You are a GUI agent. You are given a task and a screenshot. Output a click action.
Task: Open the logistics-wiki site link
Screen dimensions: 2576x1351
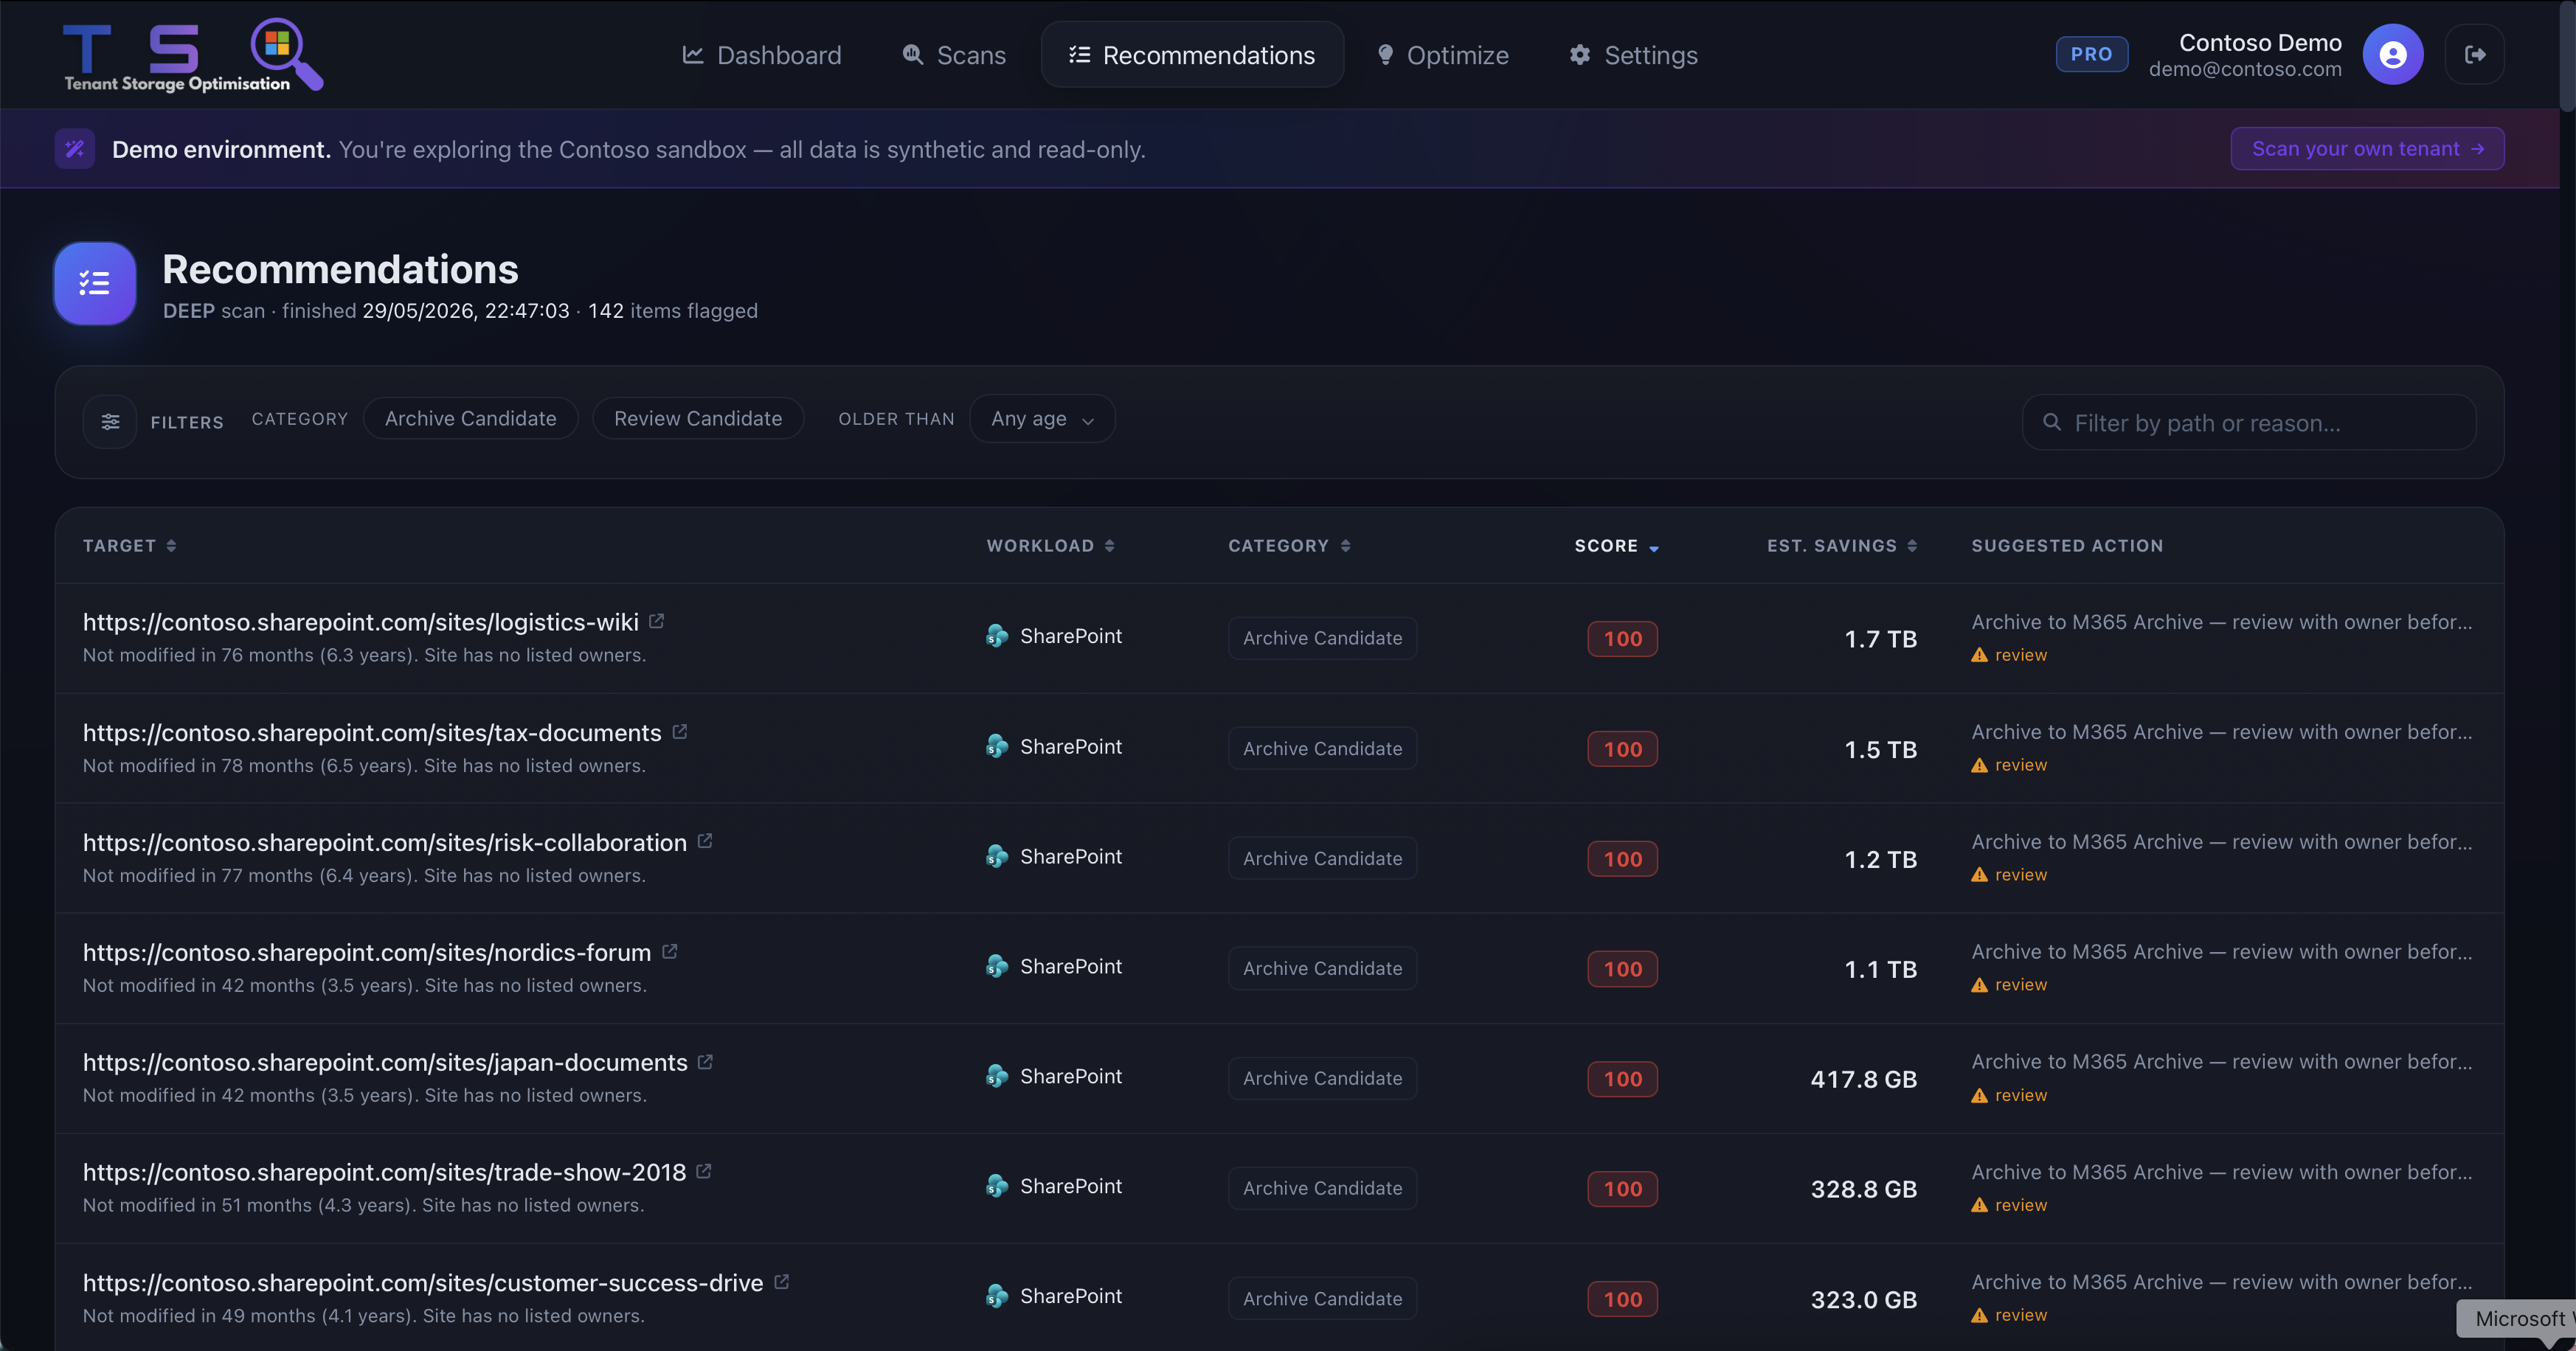tap(361, 622)
